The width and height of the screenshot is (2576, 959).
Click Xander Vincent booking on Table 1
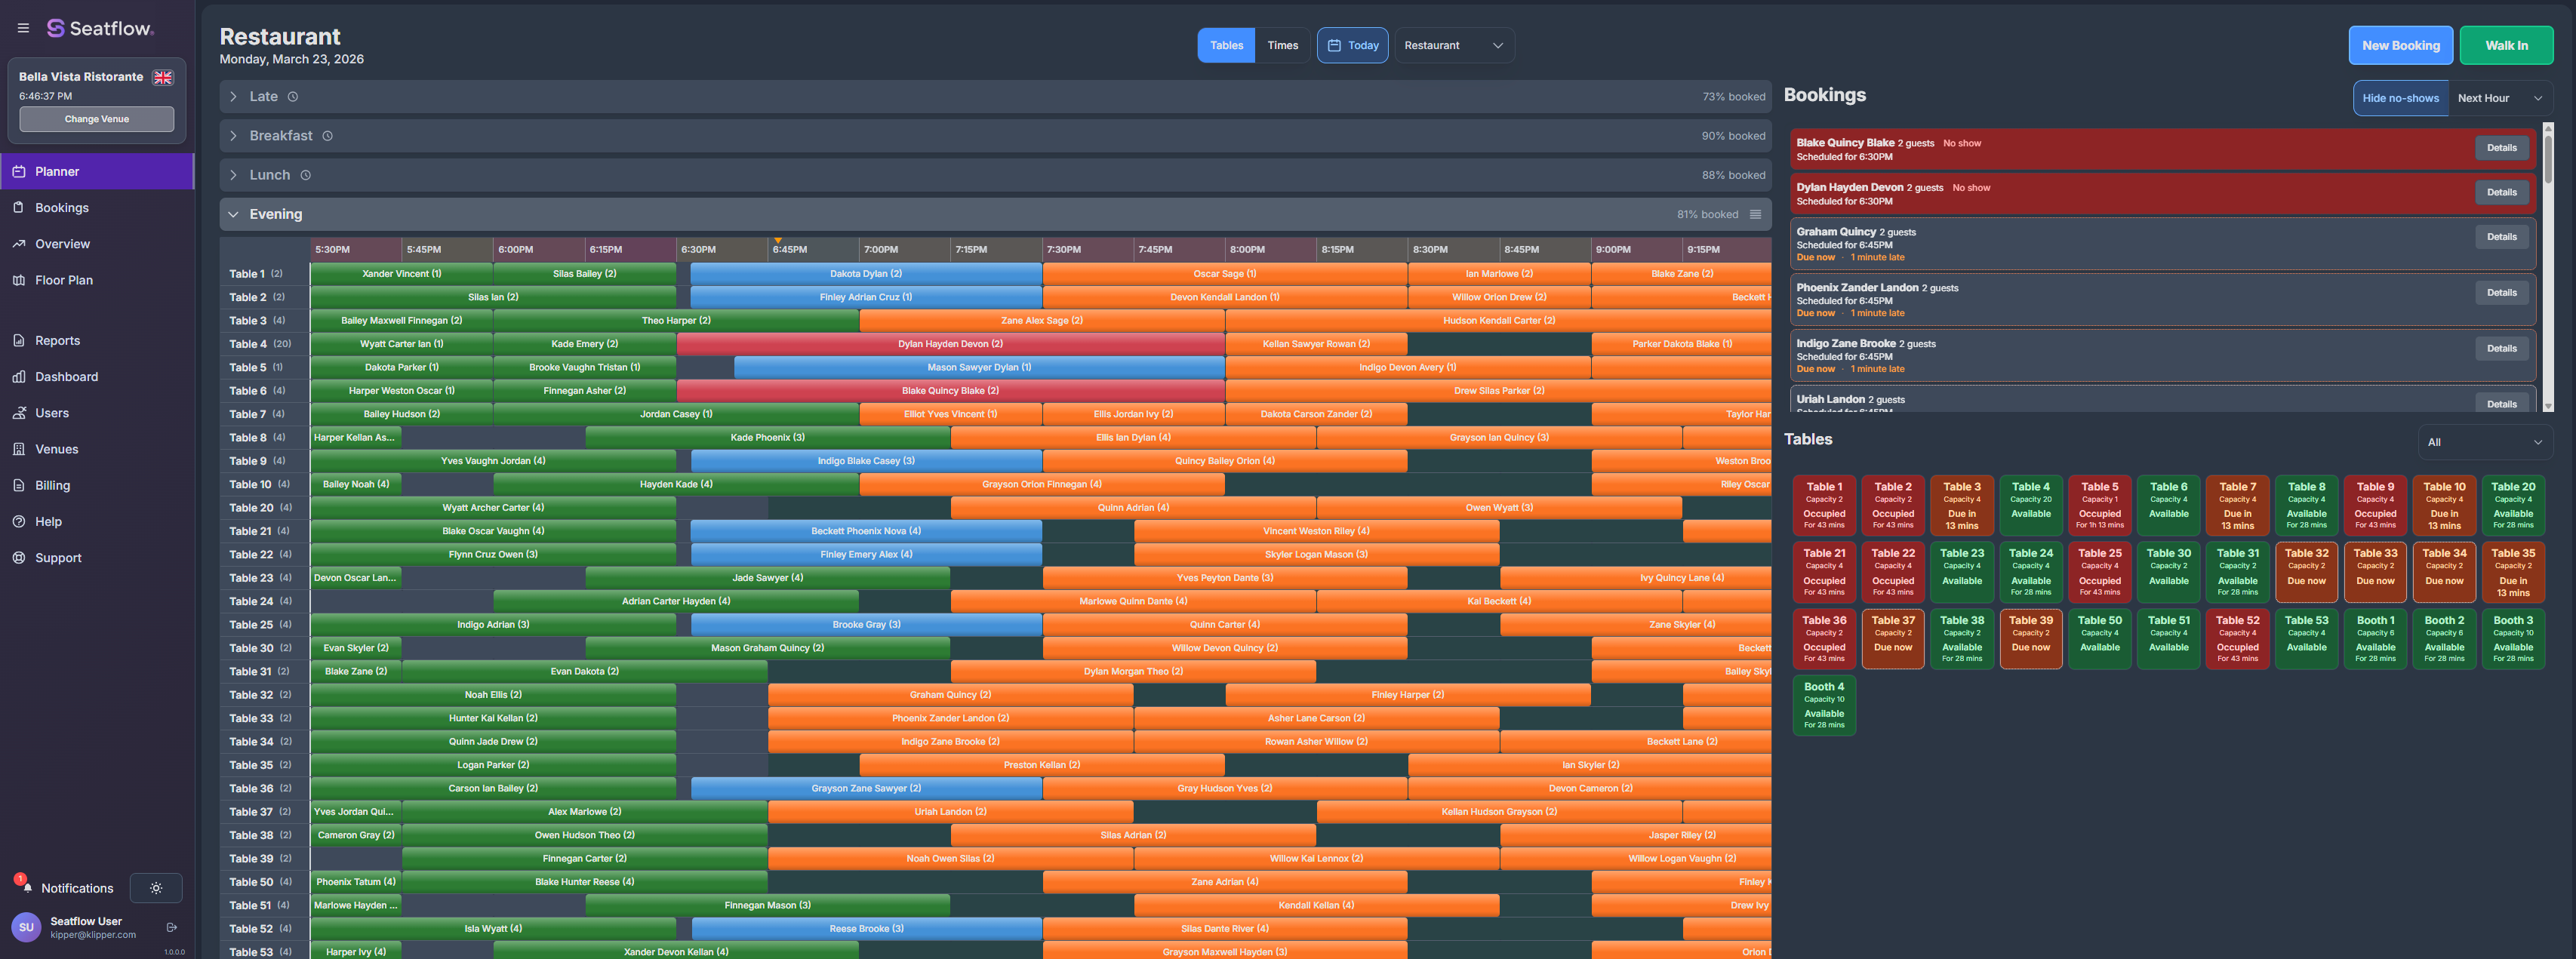click(401, 274)
